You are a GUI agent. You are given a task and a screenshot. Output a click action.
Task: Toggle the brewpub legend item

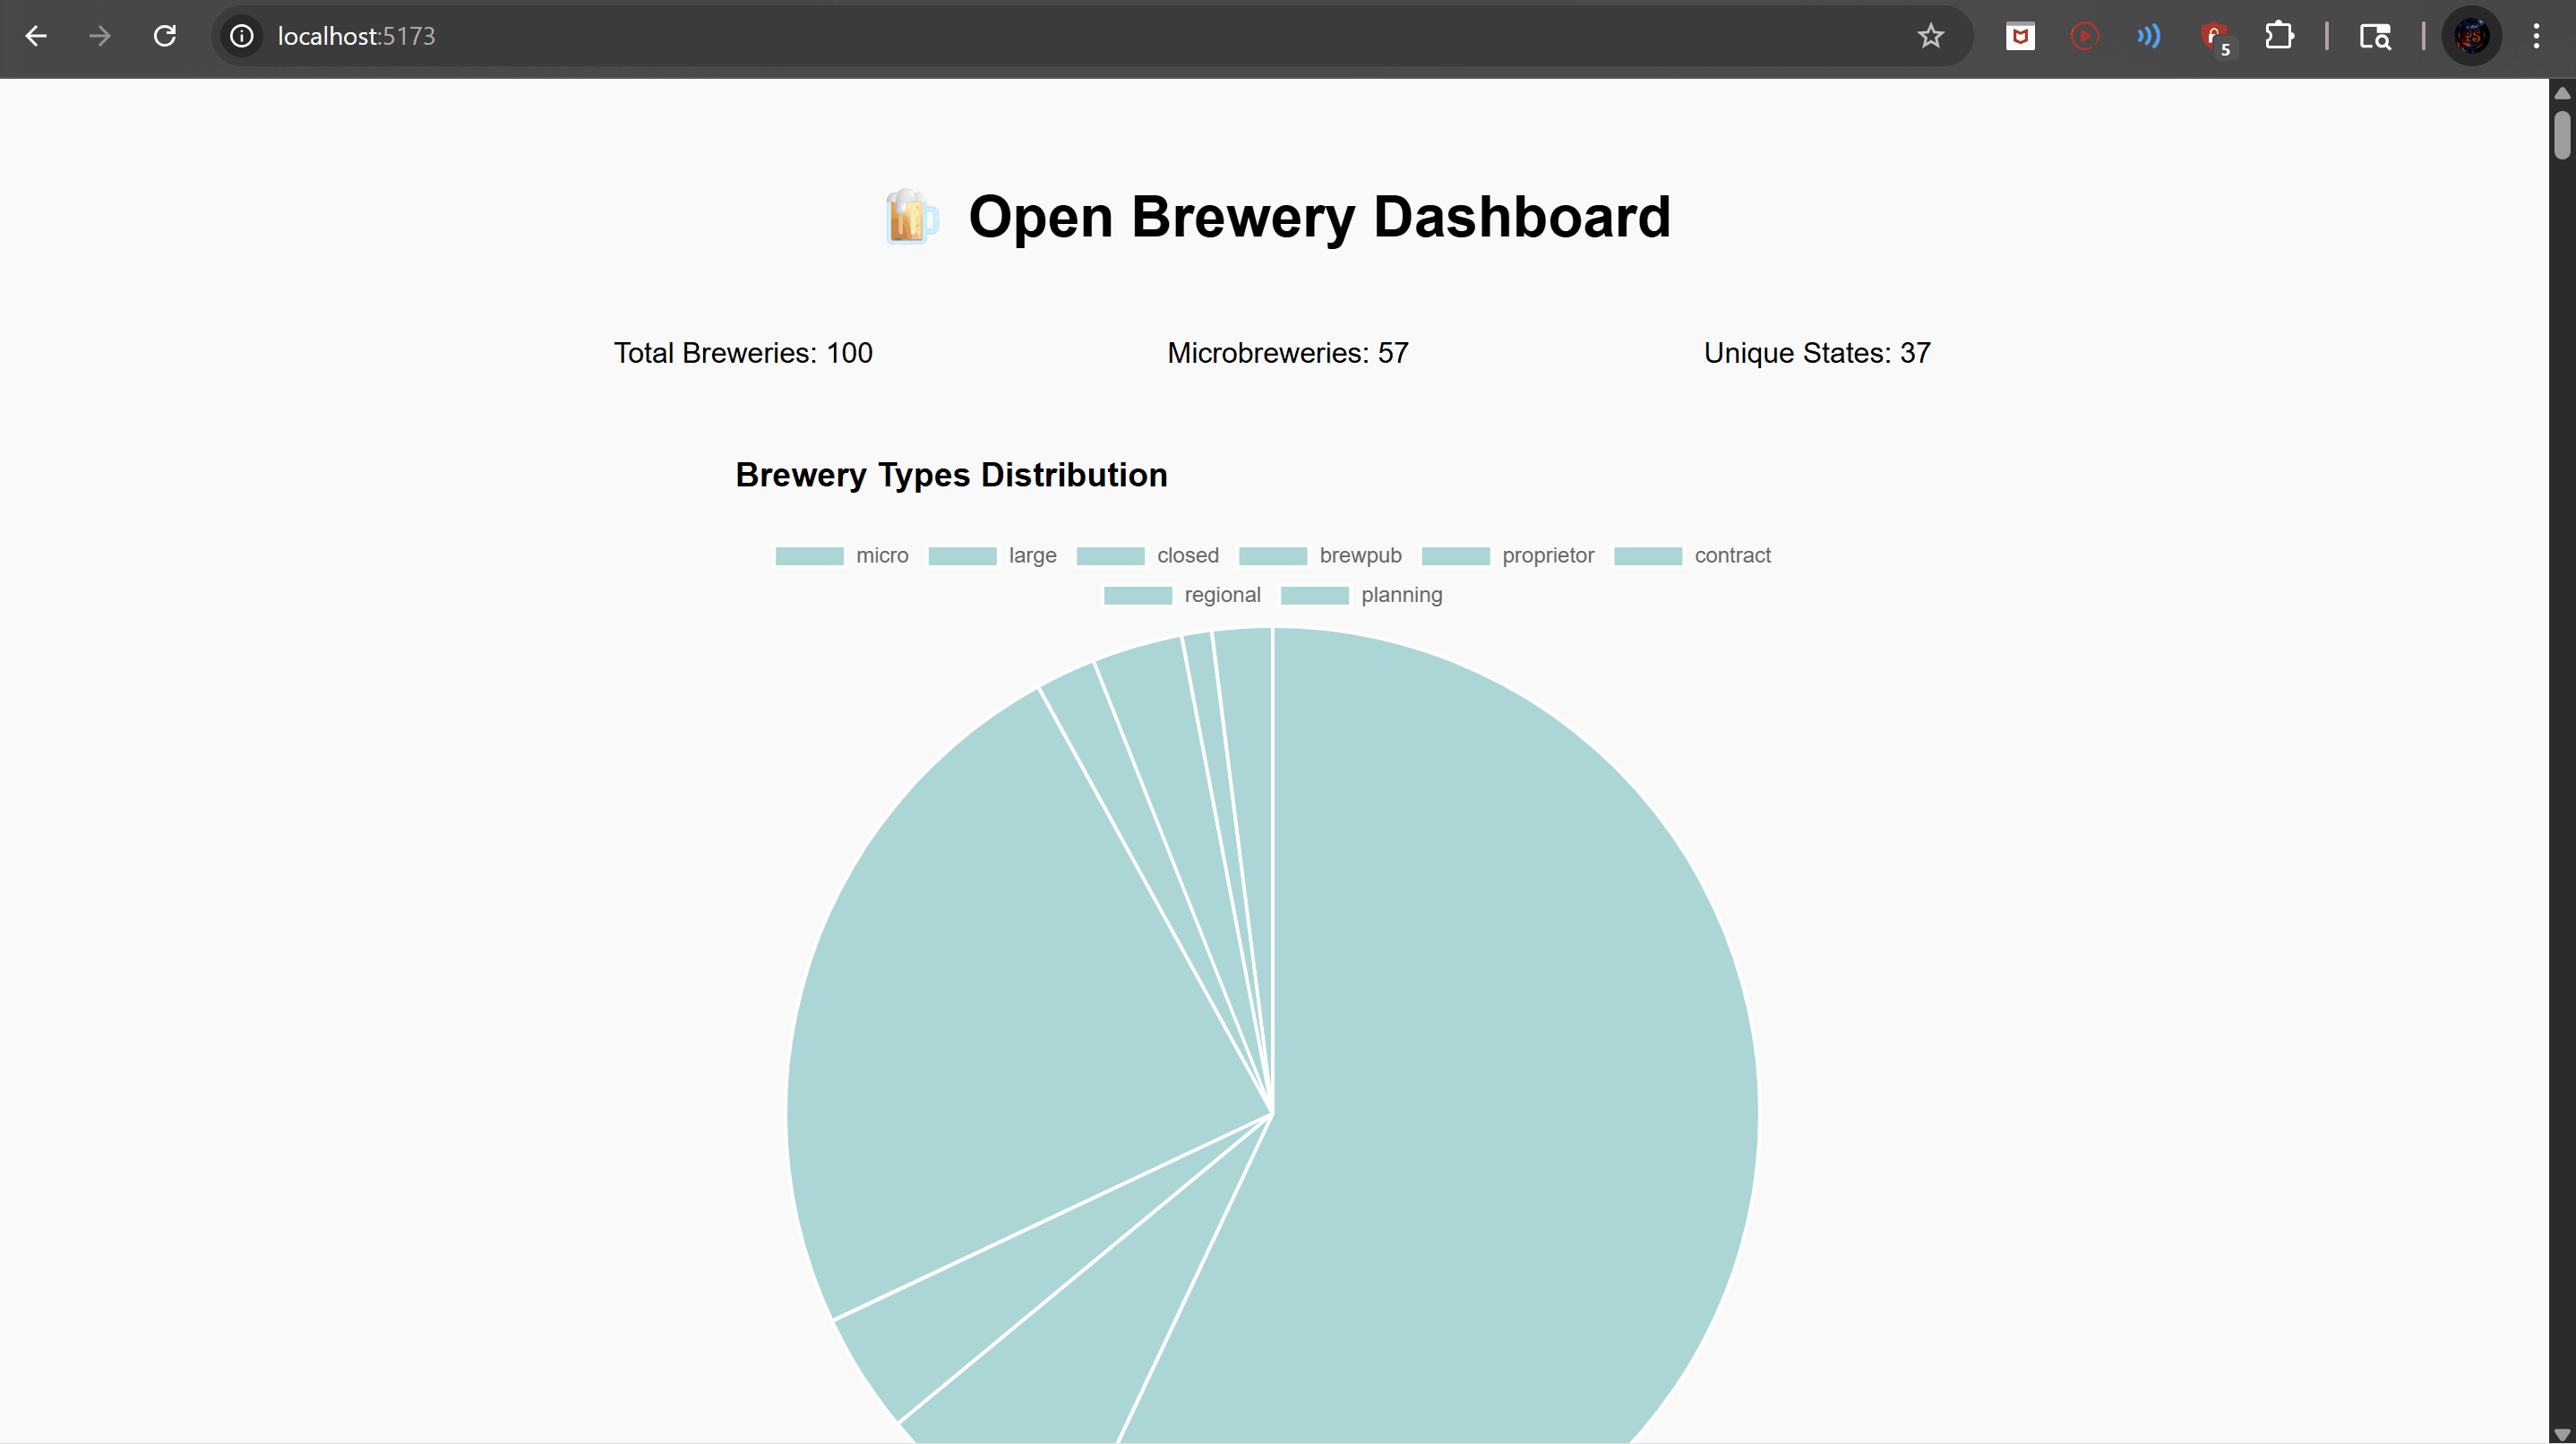pyautogui.click(x=1320, y=555)
